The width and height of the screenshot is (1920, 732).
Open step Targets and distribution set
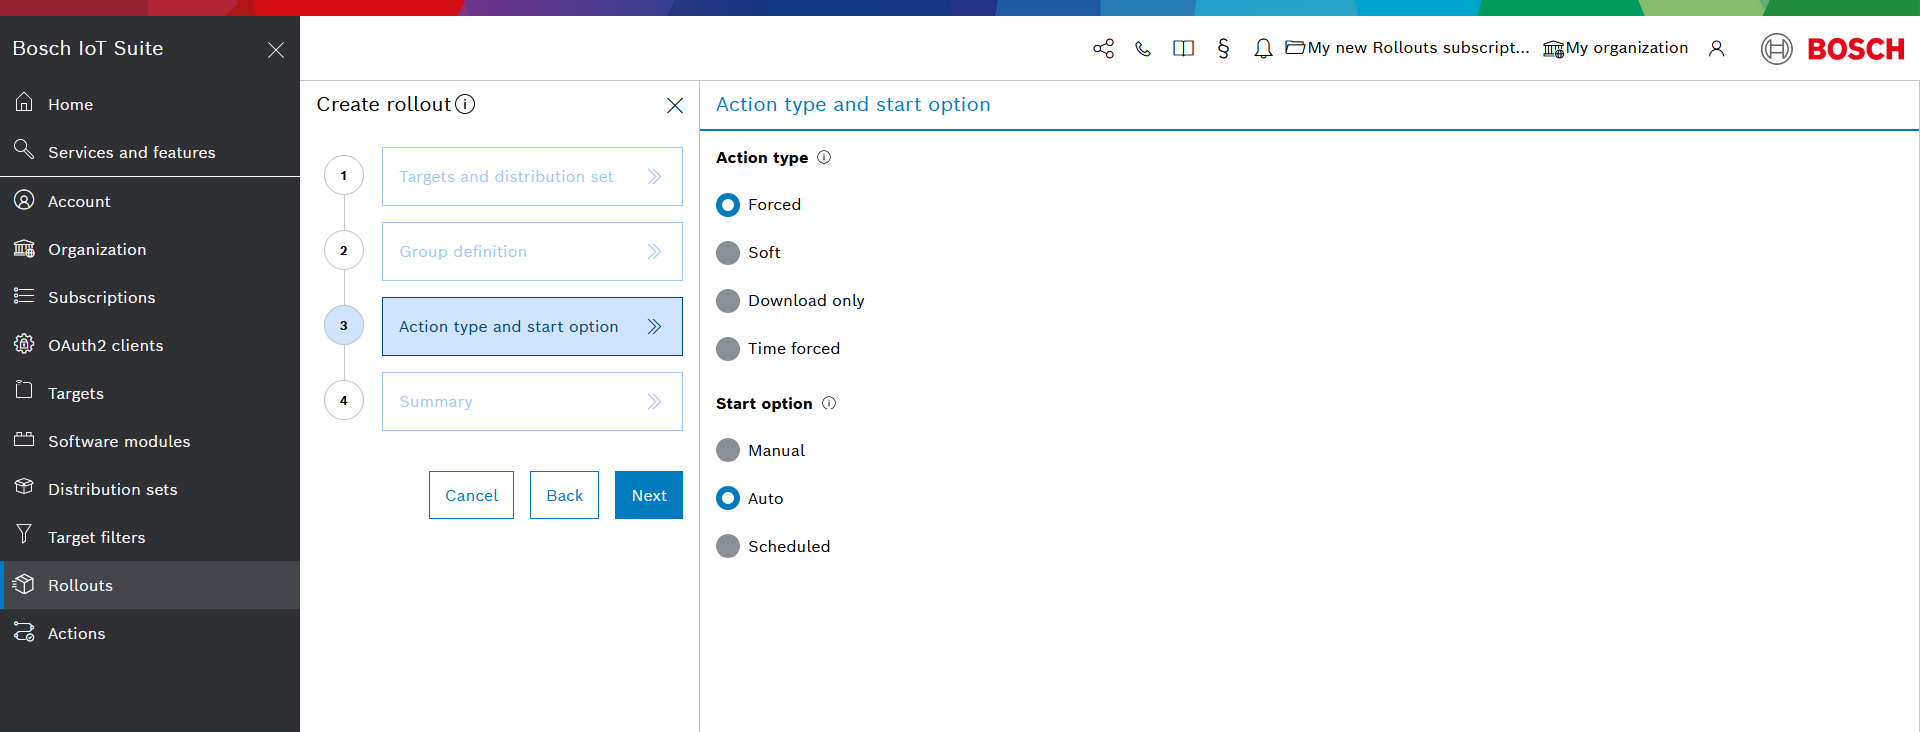532,177
